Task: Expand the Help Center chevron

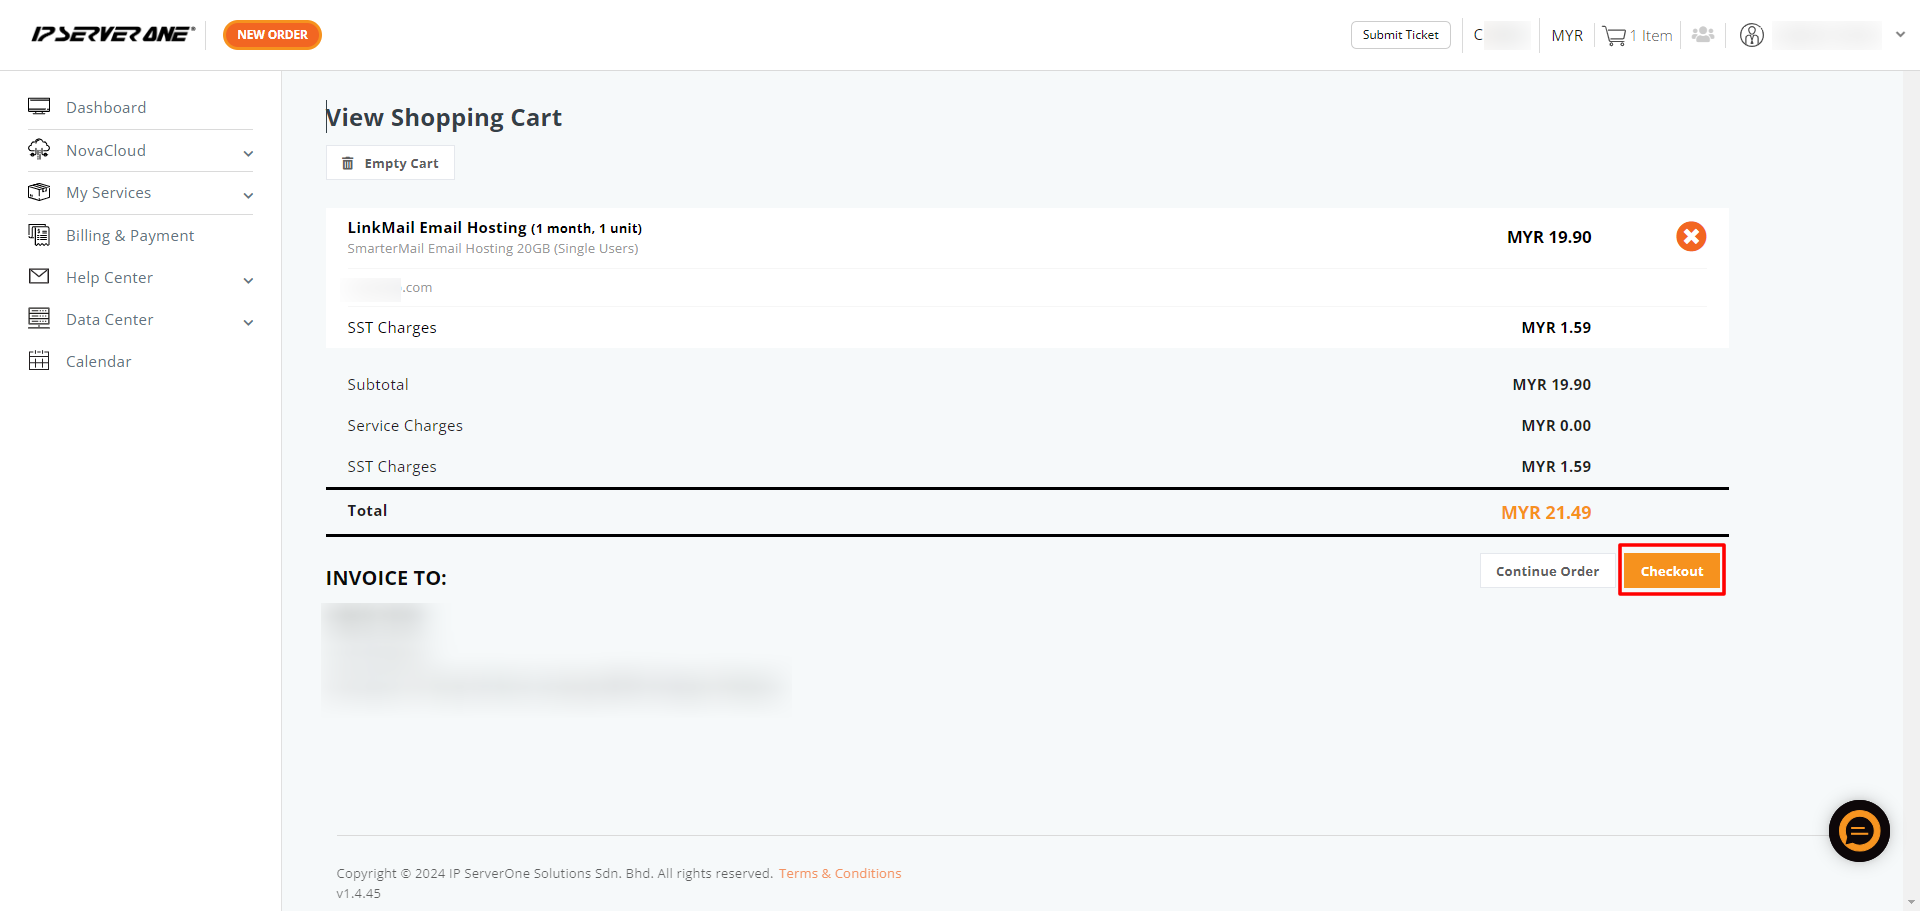Action: [248, 280]
